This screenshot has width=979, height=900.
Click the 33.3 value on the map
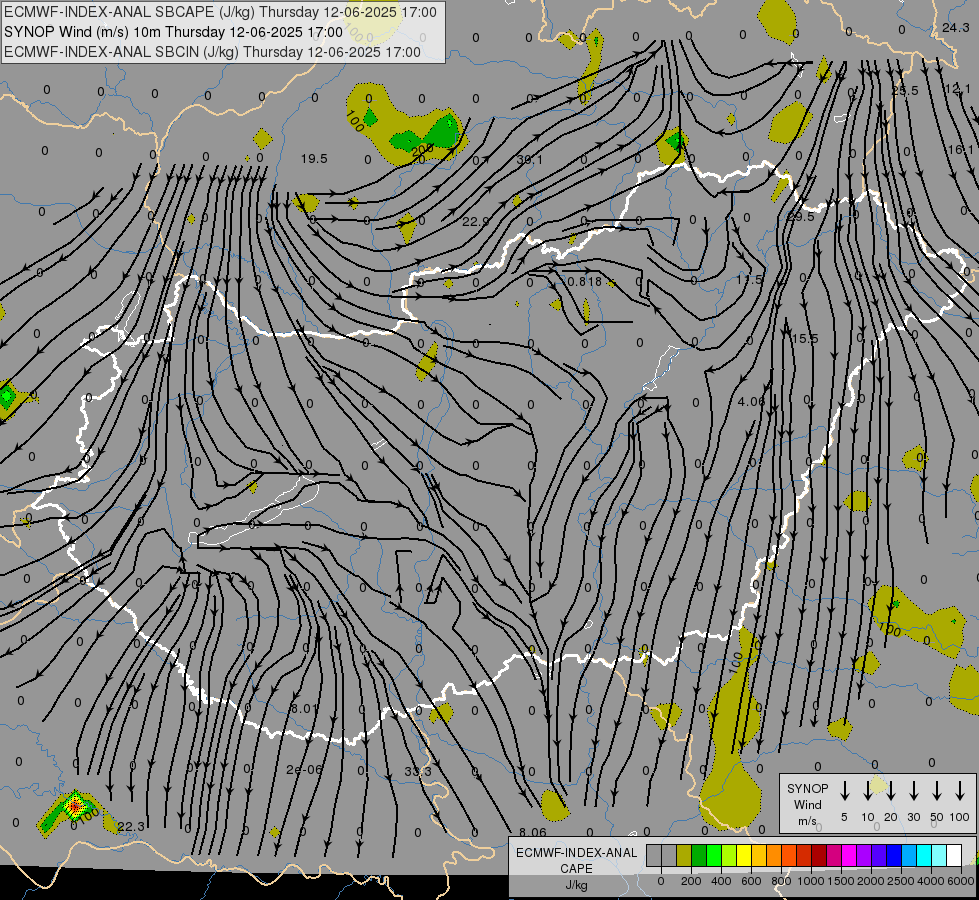[418, 771]
